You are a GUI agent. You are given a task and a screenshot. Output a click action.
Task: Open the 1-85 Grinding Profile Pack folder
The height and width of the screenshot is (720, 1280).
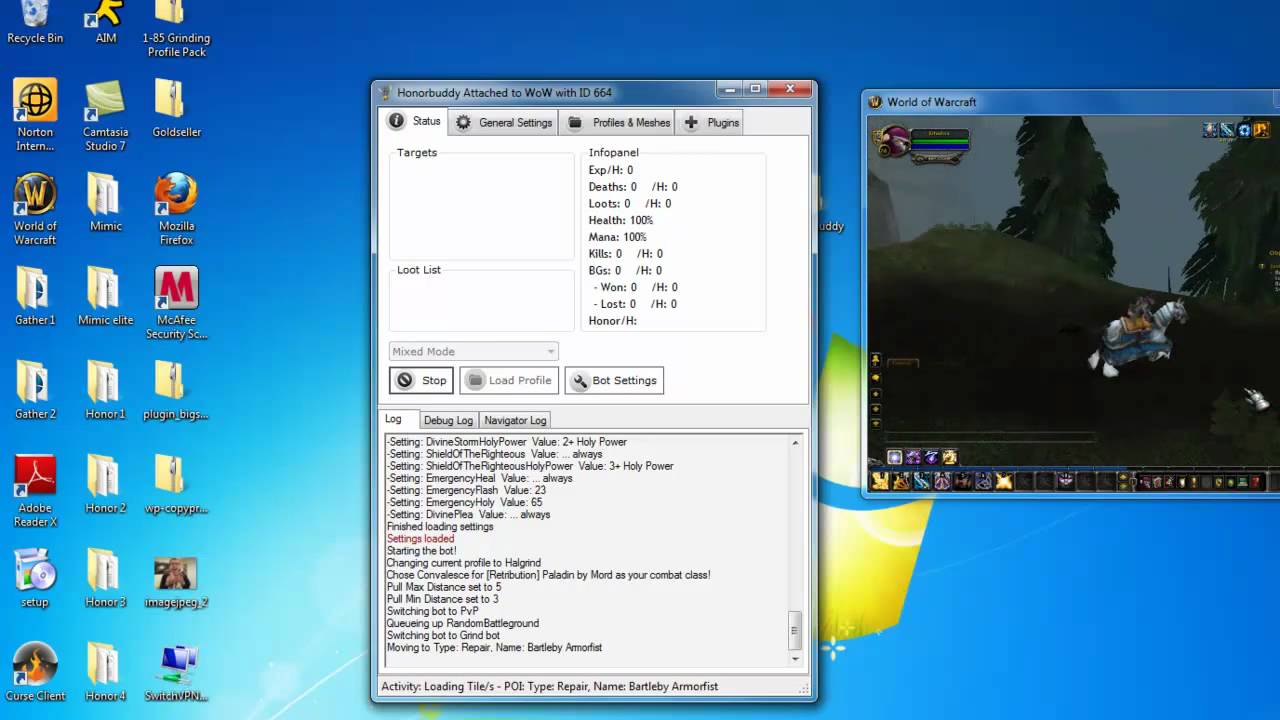[x=177, y=28]
